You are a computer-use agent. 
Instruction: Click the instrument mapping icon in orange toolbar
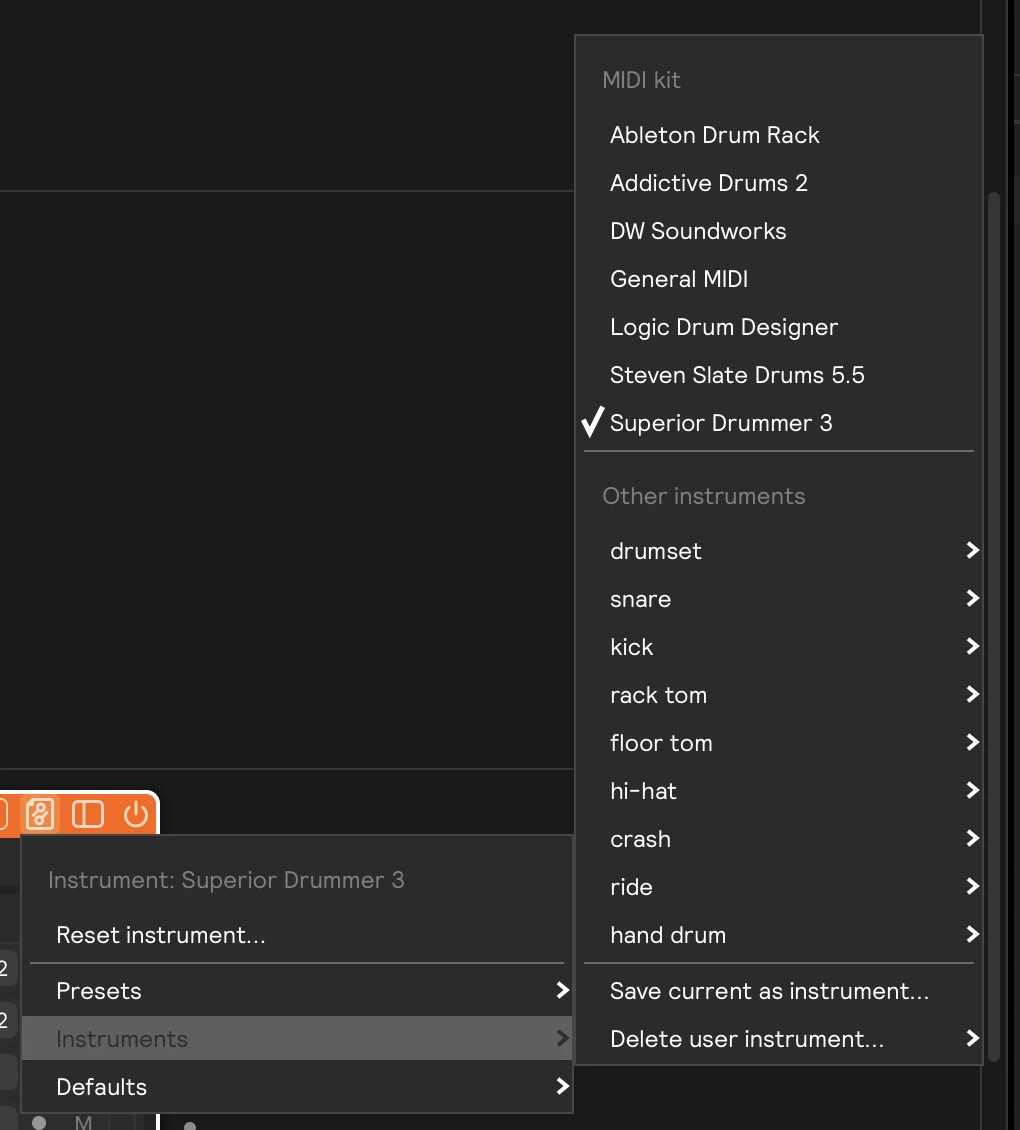pos(40,814)
